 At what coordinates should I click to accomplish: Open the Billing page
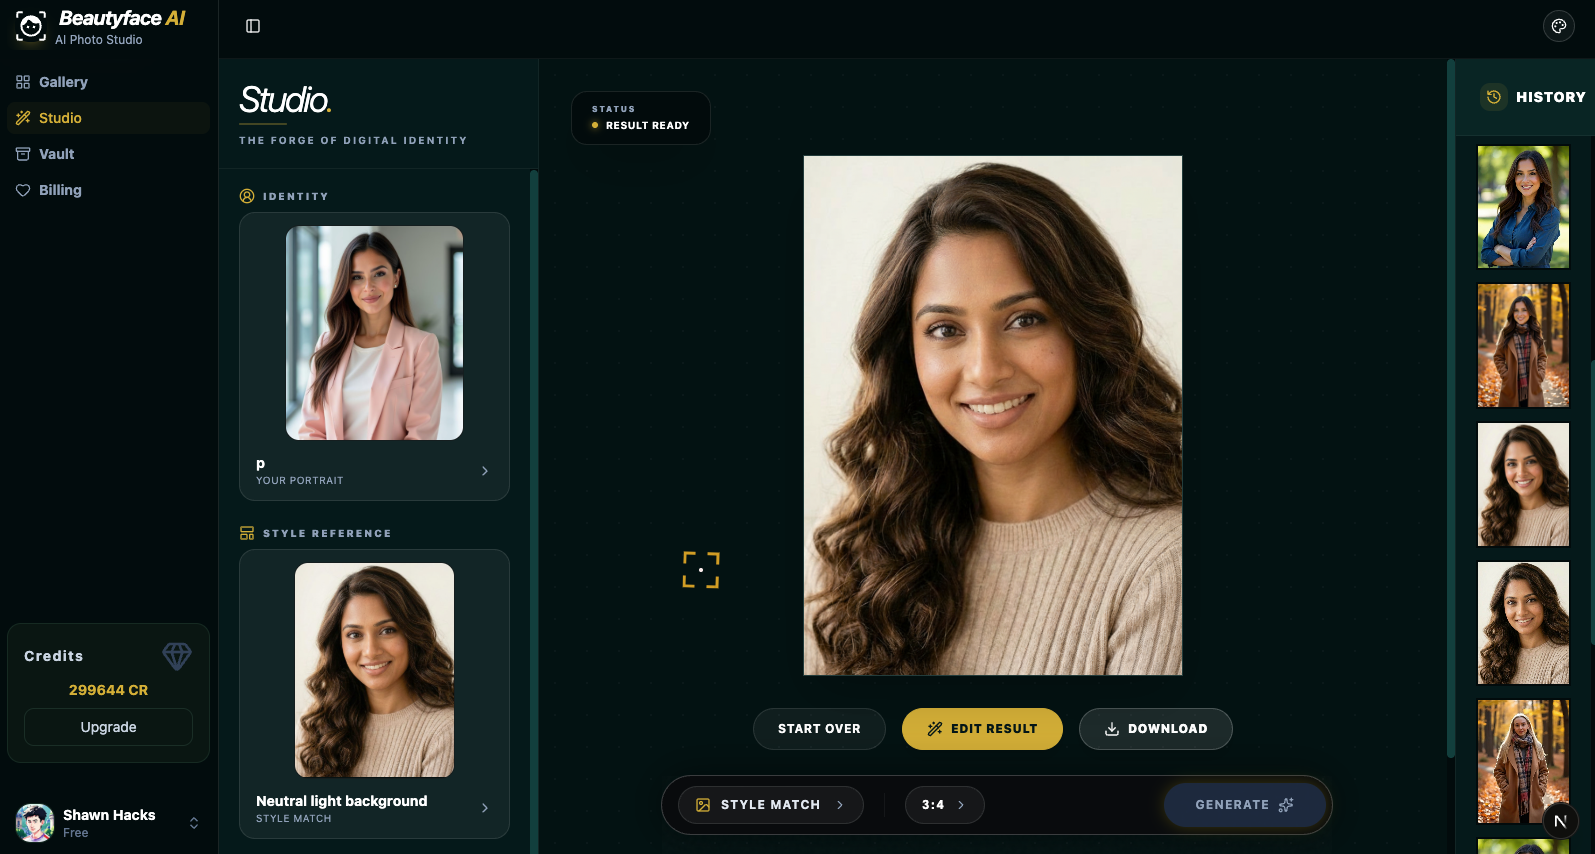(108, 190)
